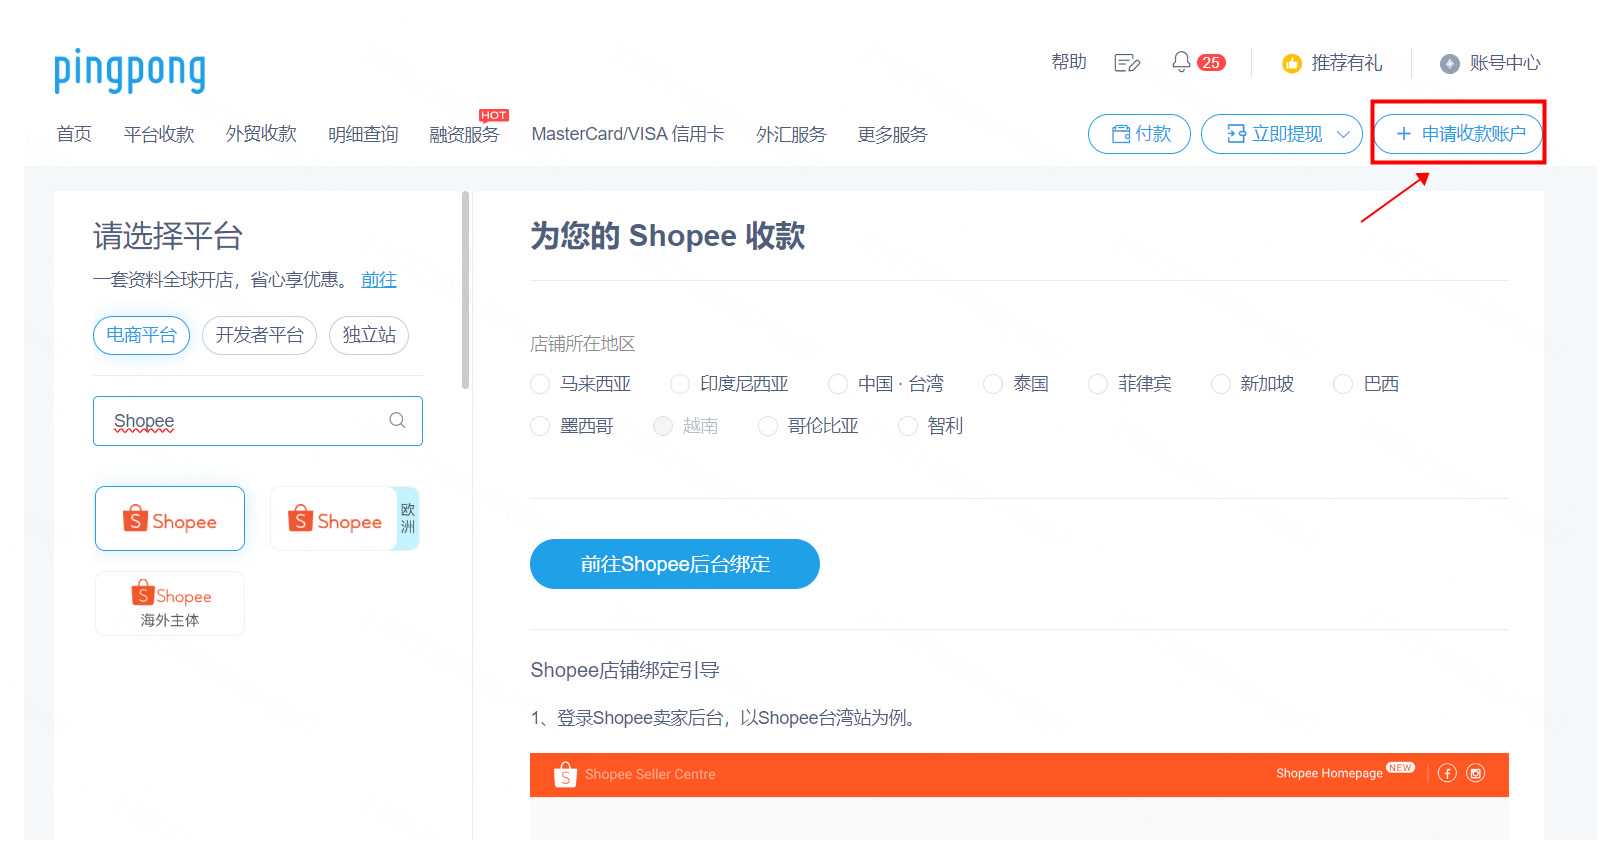1624x863 pixels.
Task: Open the feedback note-edit icon
Action: click(1127, 63)
